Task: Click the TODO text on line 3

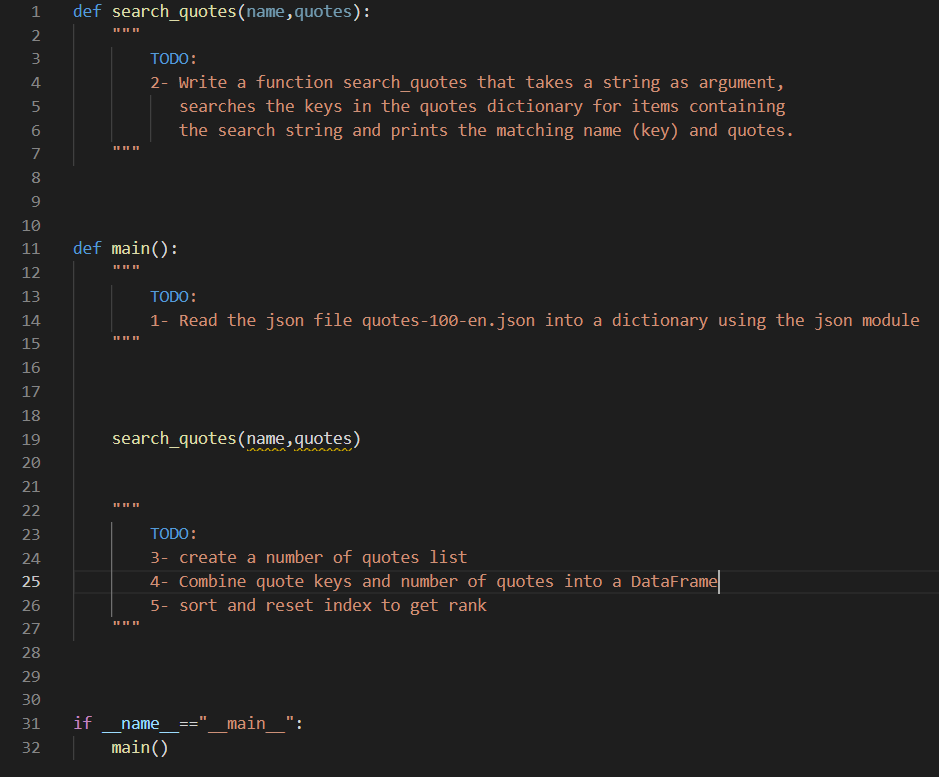Action: [x=169, y=58]
